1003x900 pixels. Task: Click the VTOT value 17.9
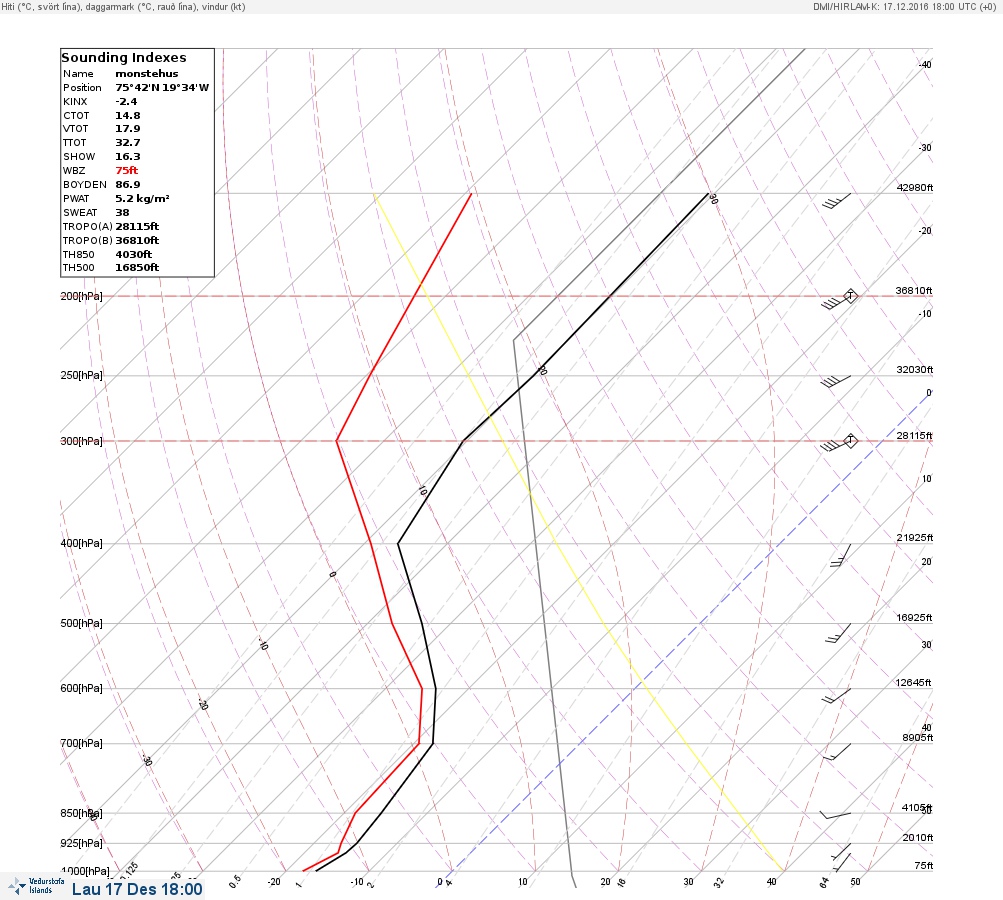(127, 129)
